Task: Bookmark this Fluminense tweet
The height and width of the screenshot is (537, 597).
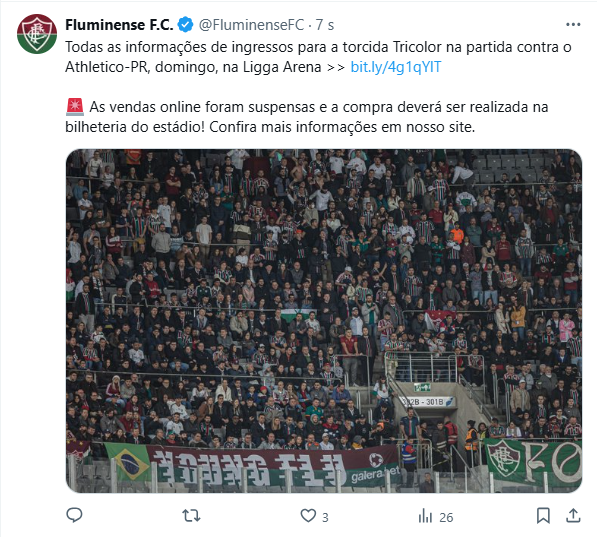Action: (543, 516)
